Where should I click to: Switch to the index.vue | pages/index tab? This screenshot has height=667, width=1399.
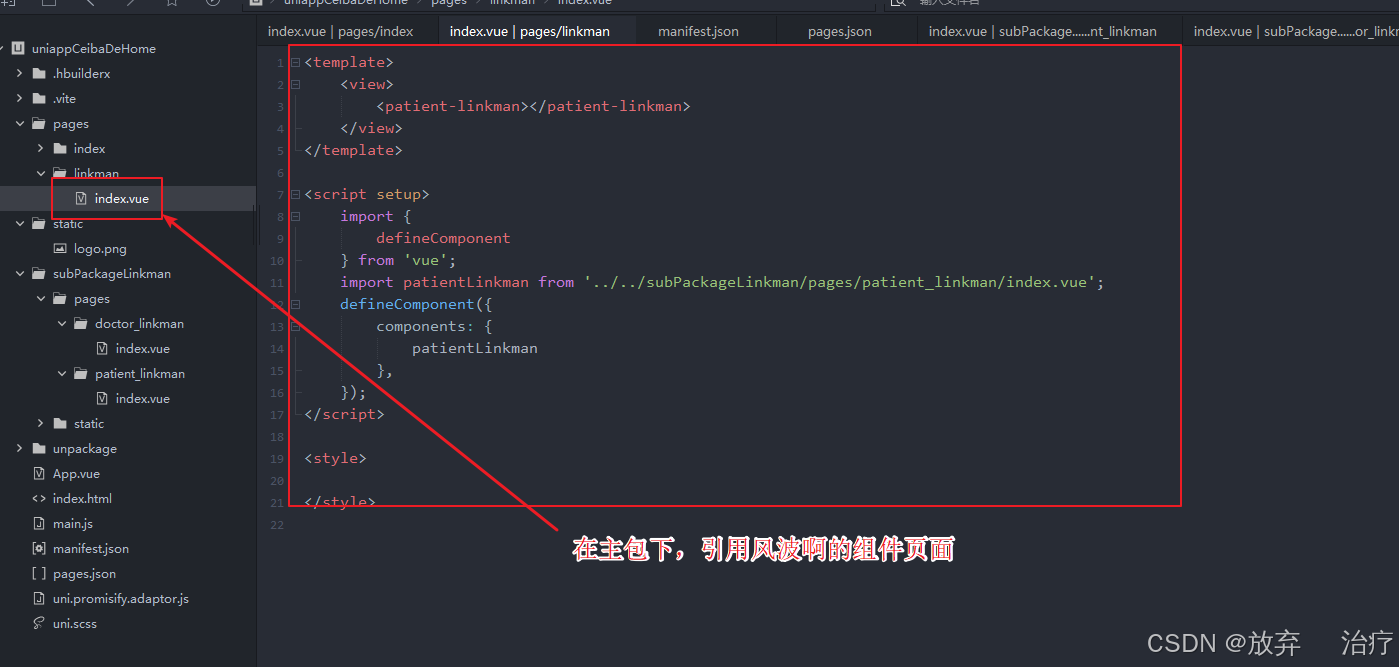pos(340,31)
